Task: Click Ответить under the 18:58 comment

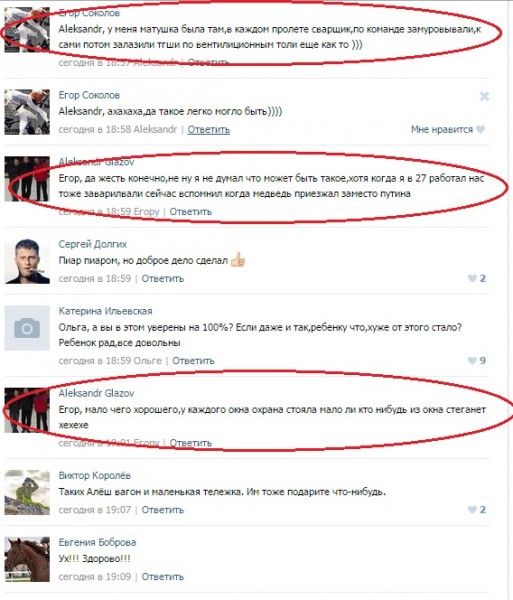Action: (208, 129)
